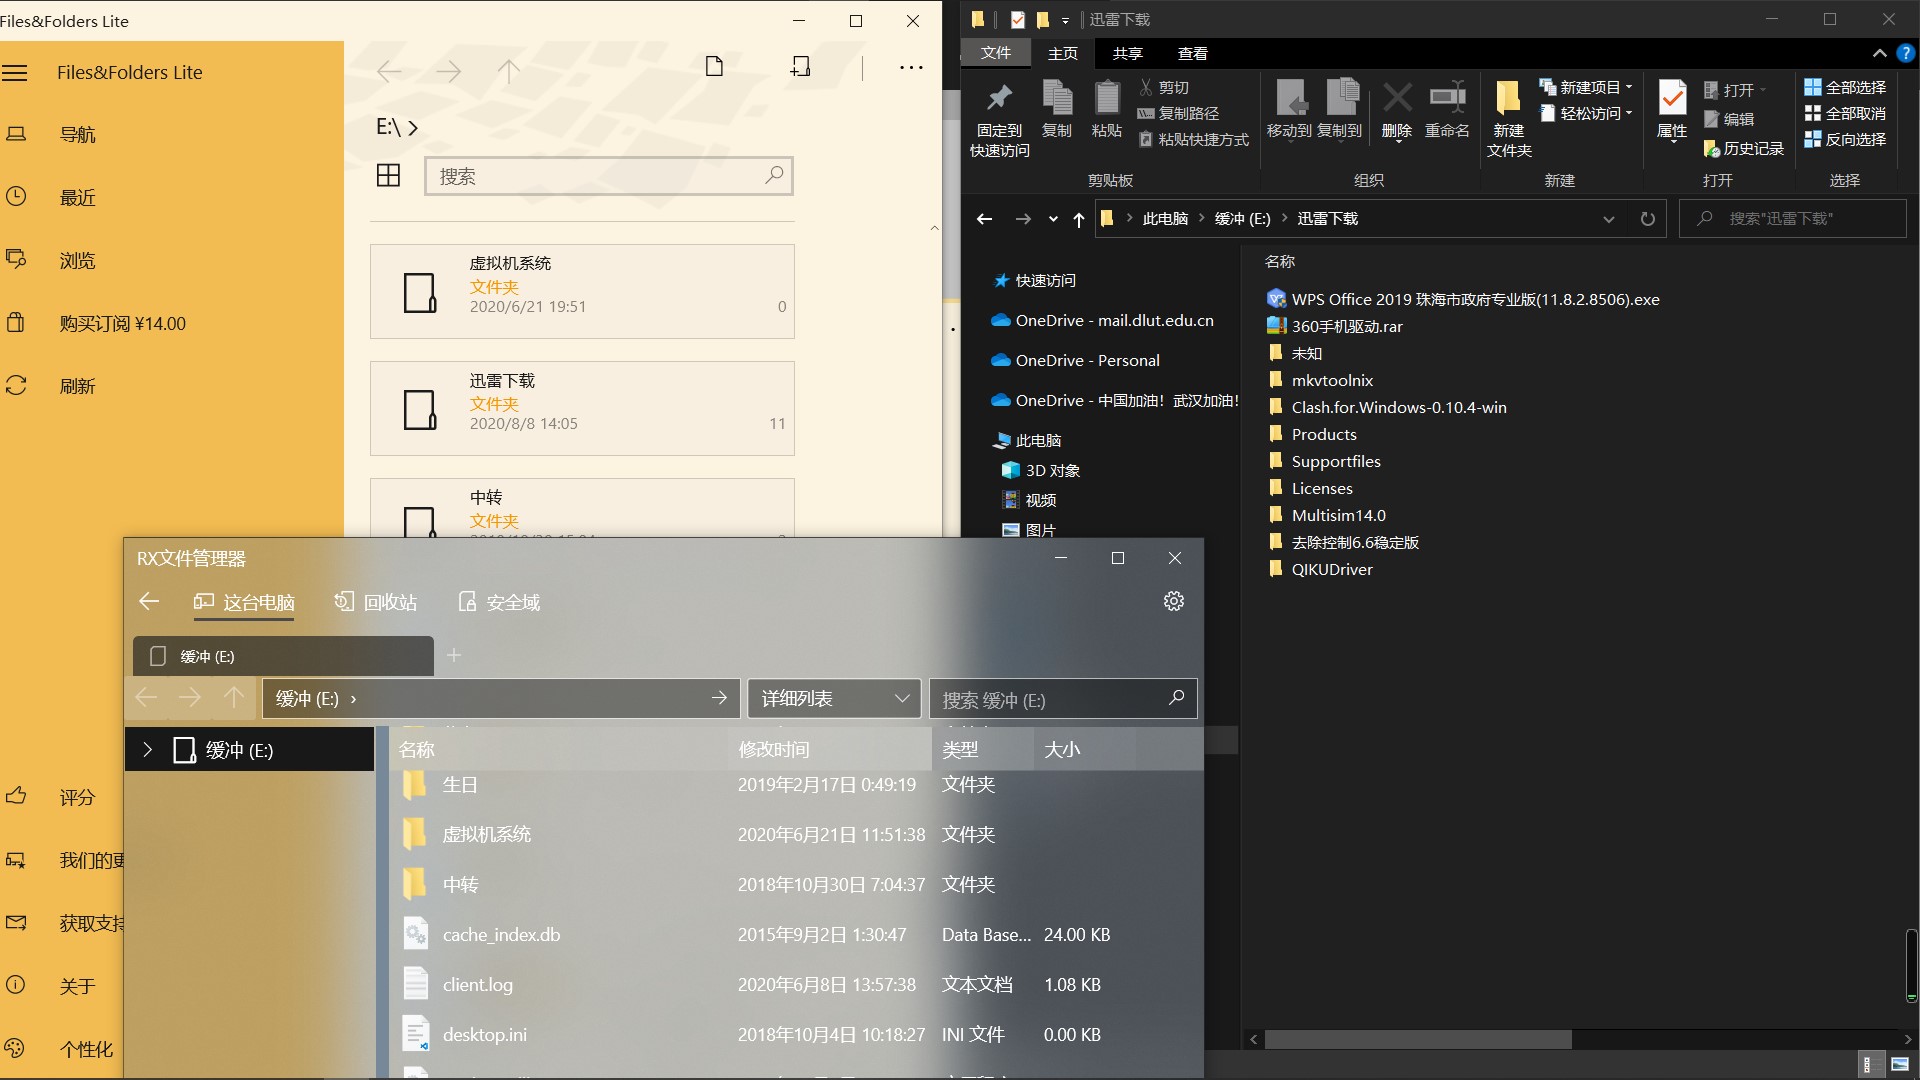Toggle navigation pane via hamburger menu
The image size is (1920, 1080).
coord(16,72)
